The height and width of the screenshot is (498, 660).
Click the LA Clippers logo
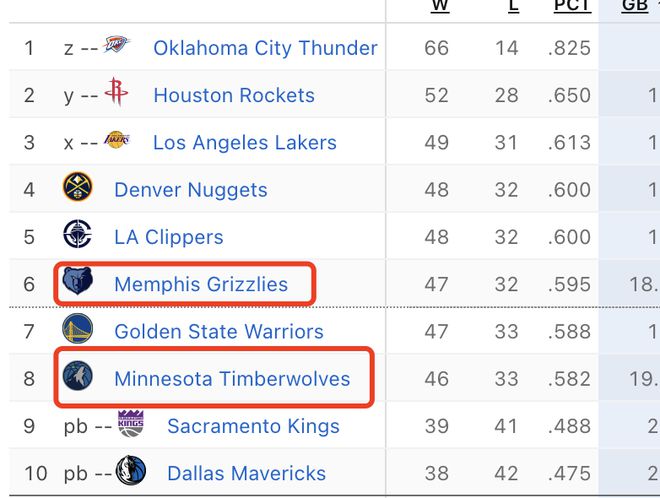click(x=77, y=234)
